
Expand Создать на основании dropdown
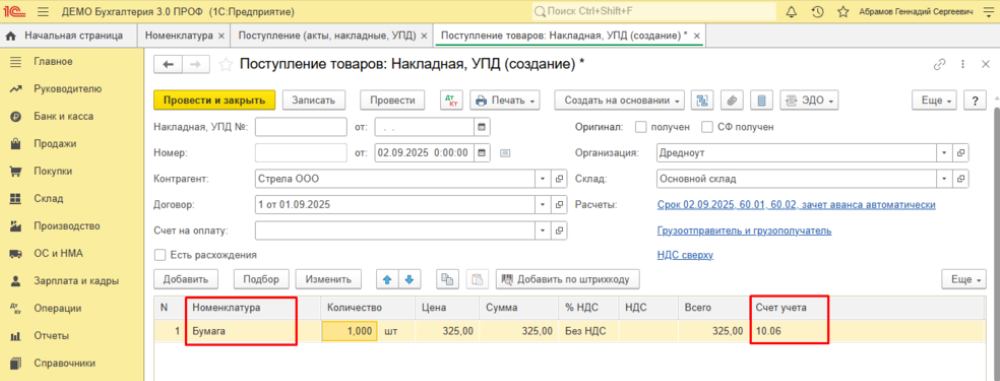[x=619, y=100]
